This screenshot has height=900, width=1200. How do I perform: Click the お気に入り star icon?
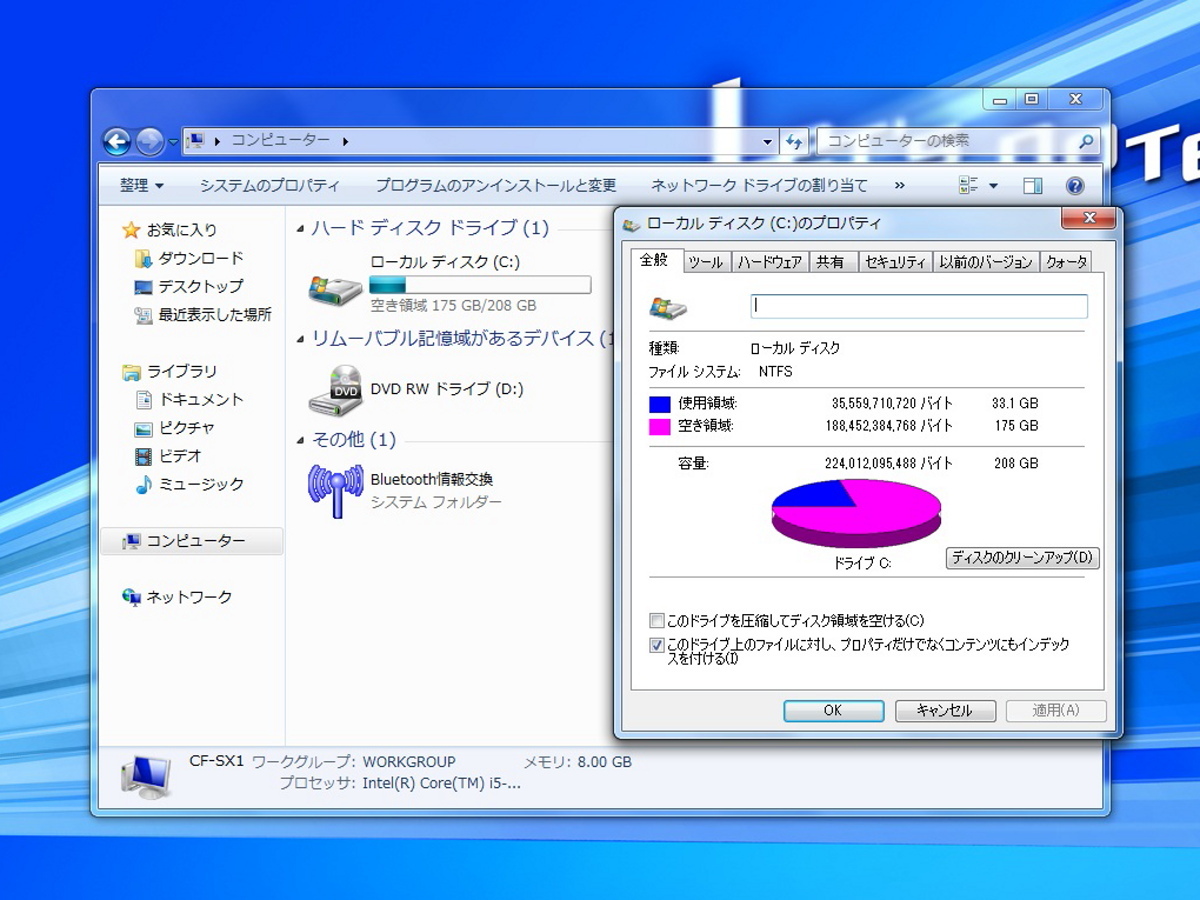pyautogui.click(x=131, y=230)
